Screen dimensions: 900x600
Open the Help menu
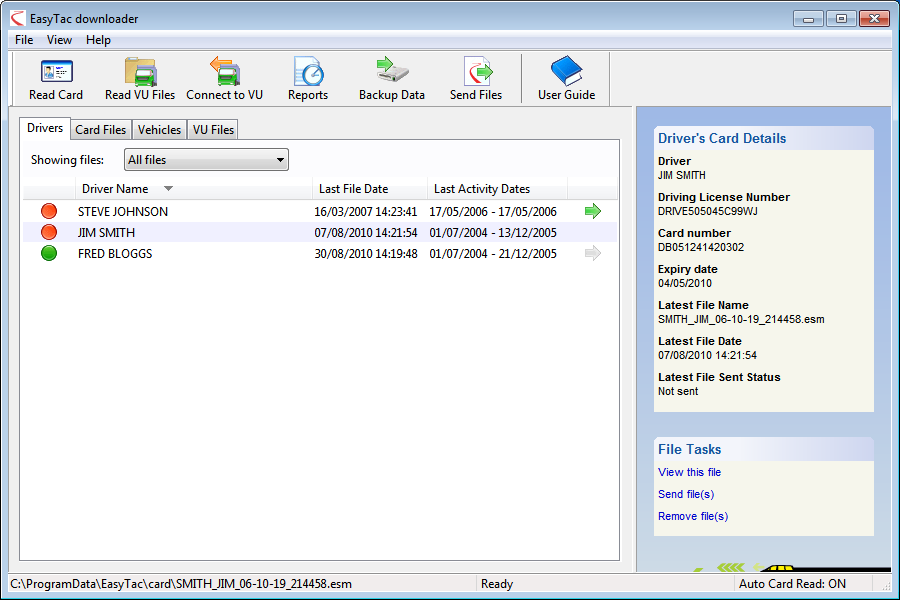(98, 40)
